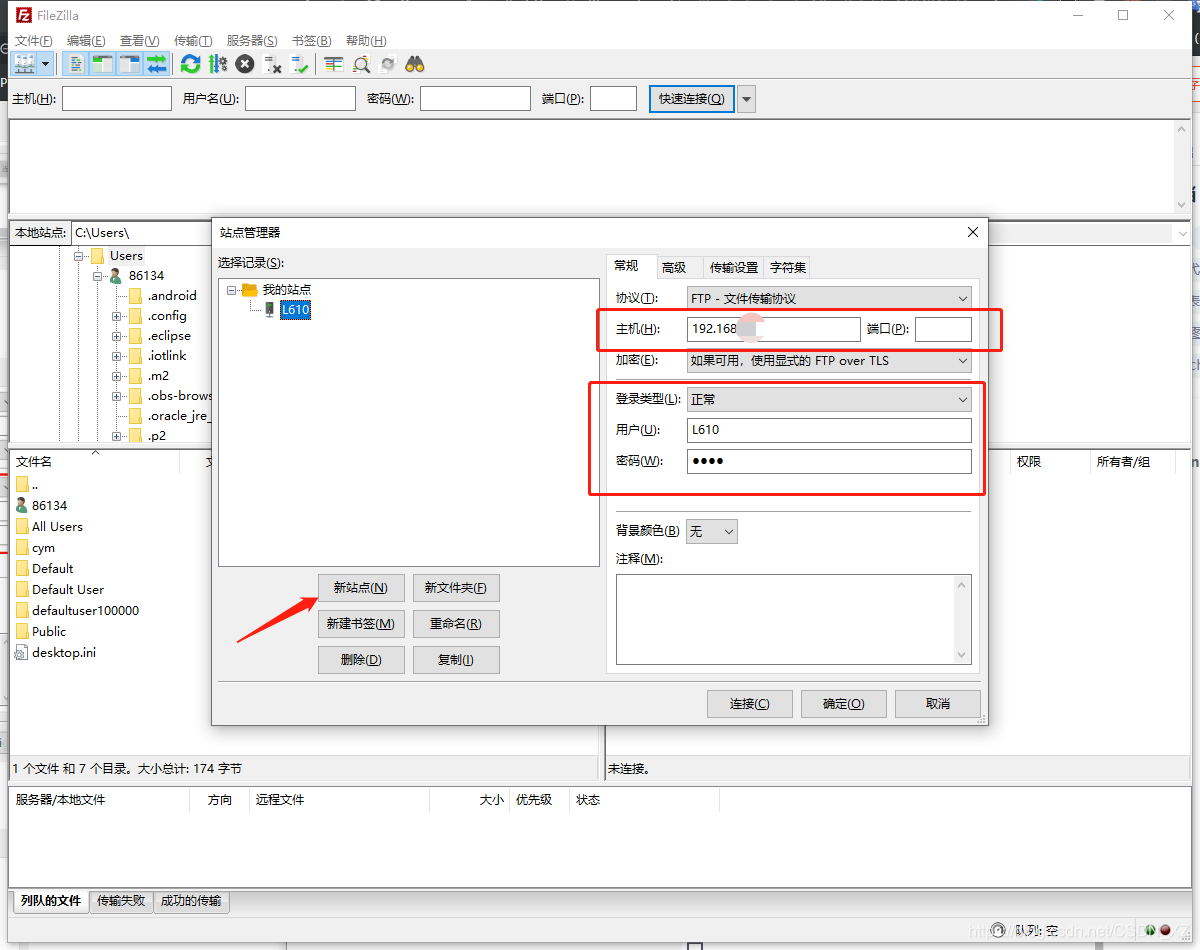Focus the 注释(M) comments text area
The width and height of the screenshot is (1200, 950).
tap(793, 619)
